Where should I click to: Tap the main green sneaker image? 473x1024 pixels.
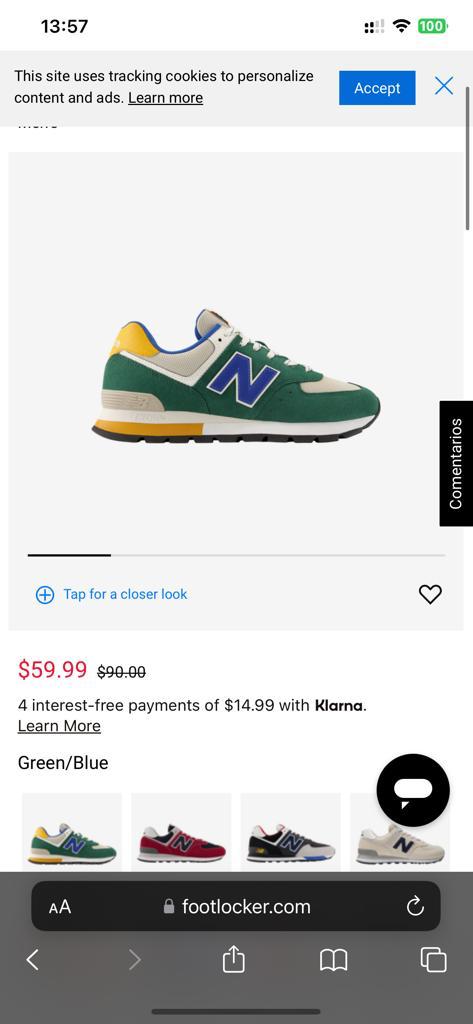pos(236,377)
